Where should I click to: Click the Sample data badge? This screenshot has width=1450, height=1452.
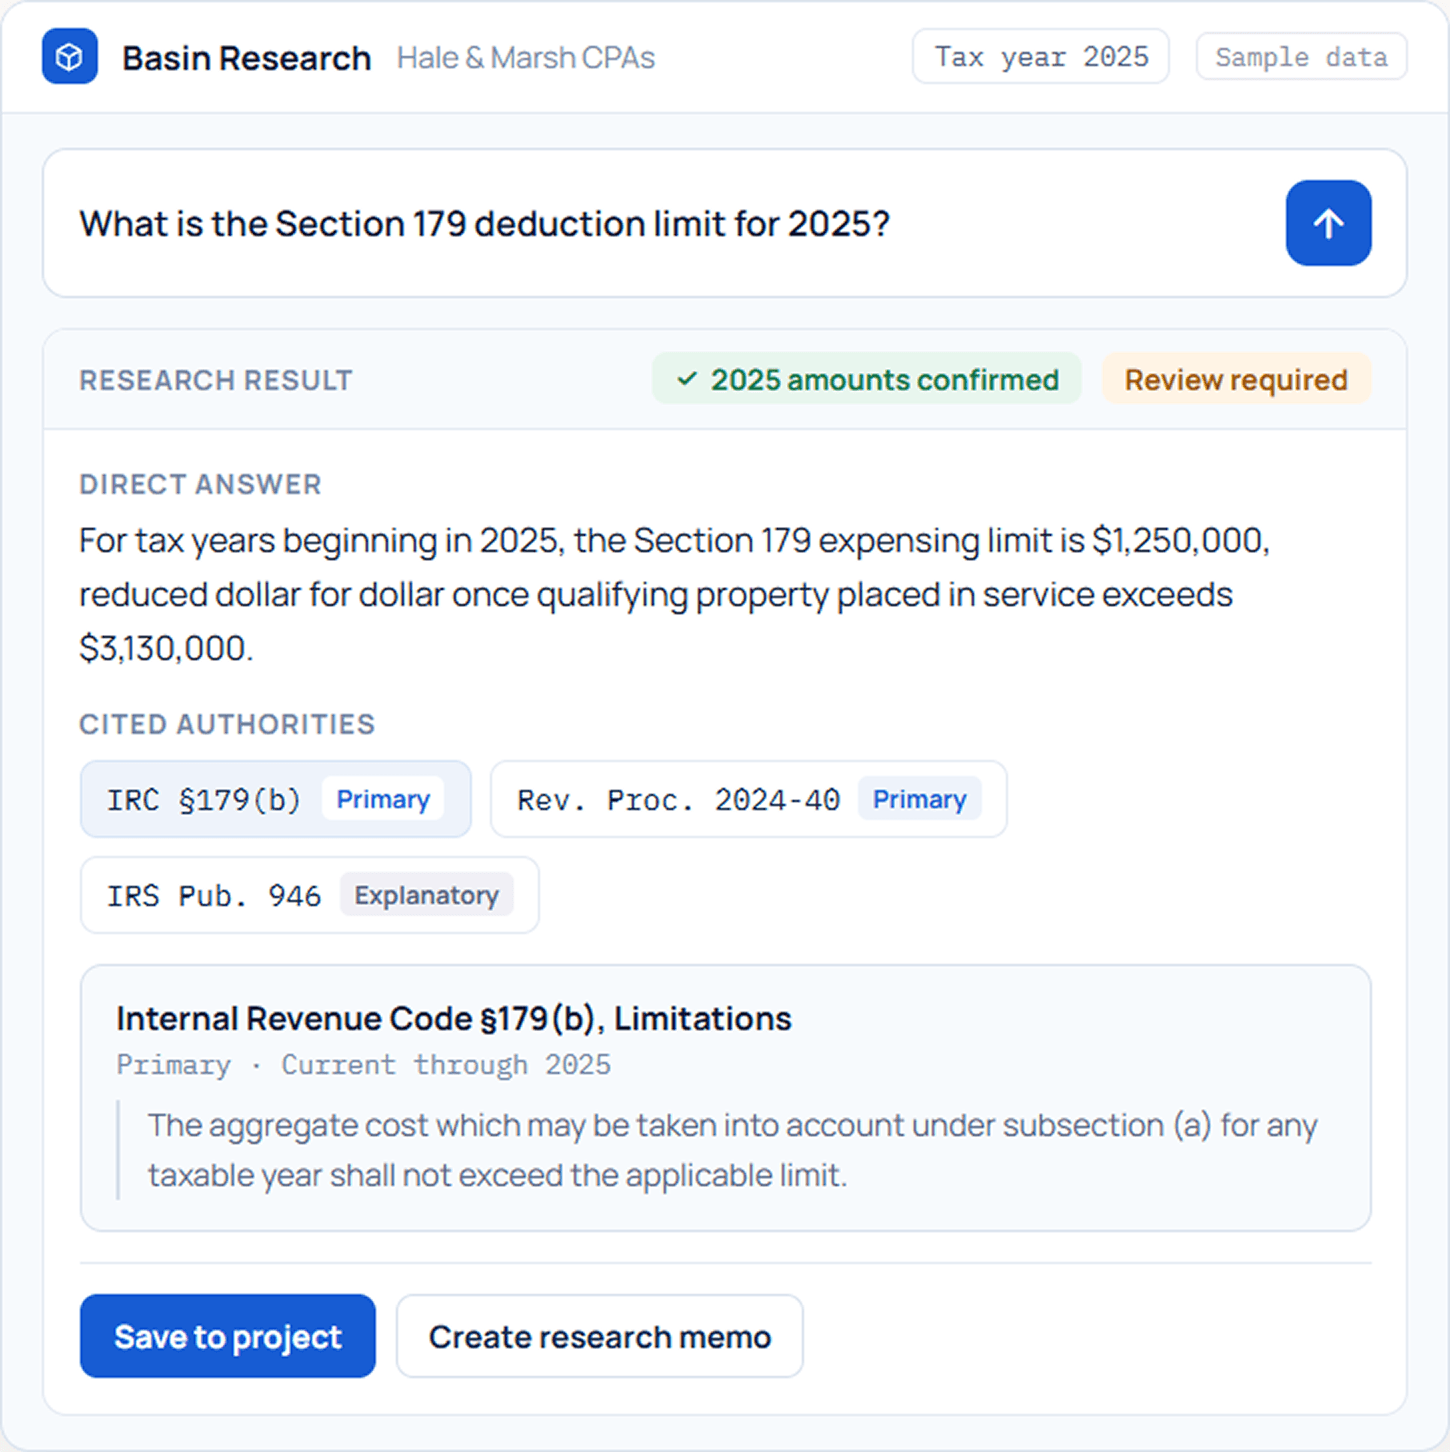(x=1301, y=57)
